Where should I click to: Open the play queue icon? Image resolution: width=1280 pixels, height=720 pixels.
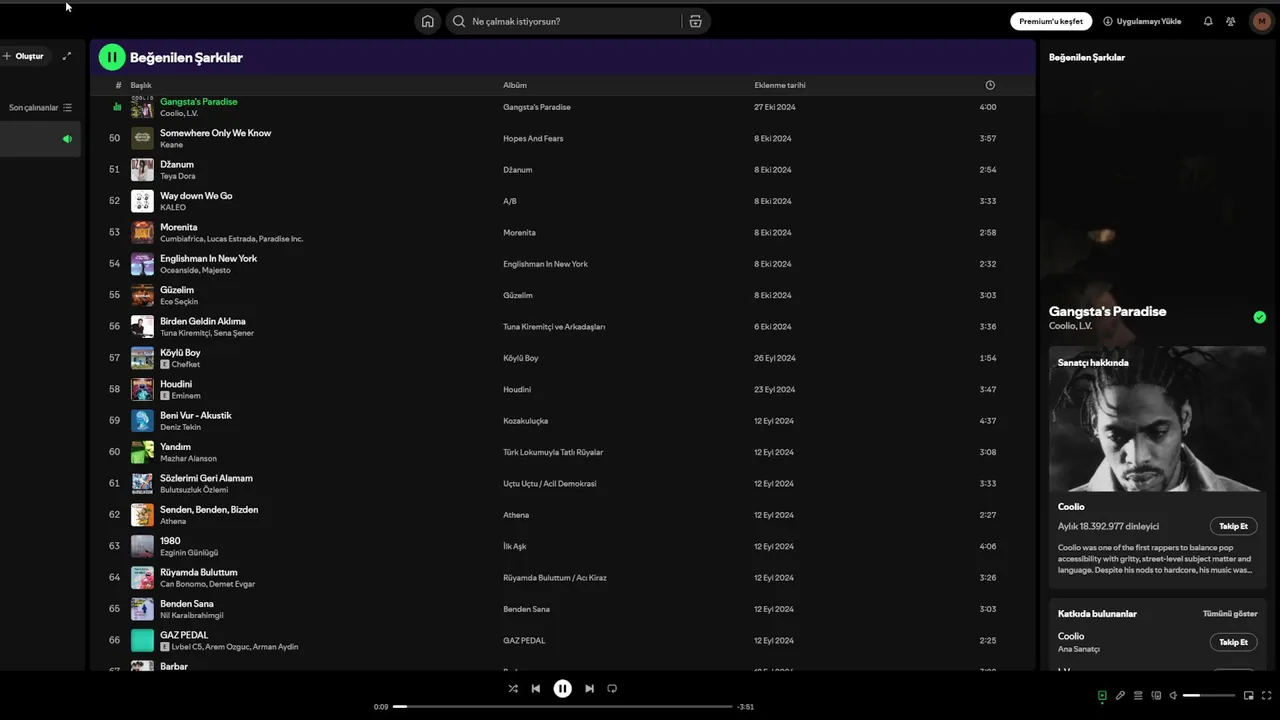1138,695
